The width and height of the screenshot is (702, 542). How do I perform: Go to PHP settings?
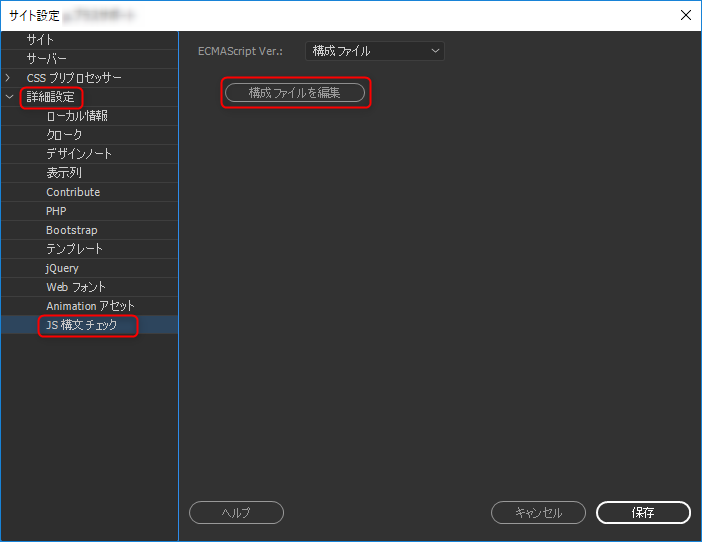pyautogui.click(x=56, y=211)
